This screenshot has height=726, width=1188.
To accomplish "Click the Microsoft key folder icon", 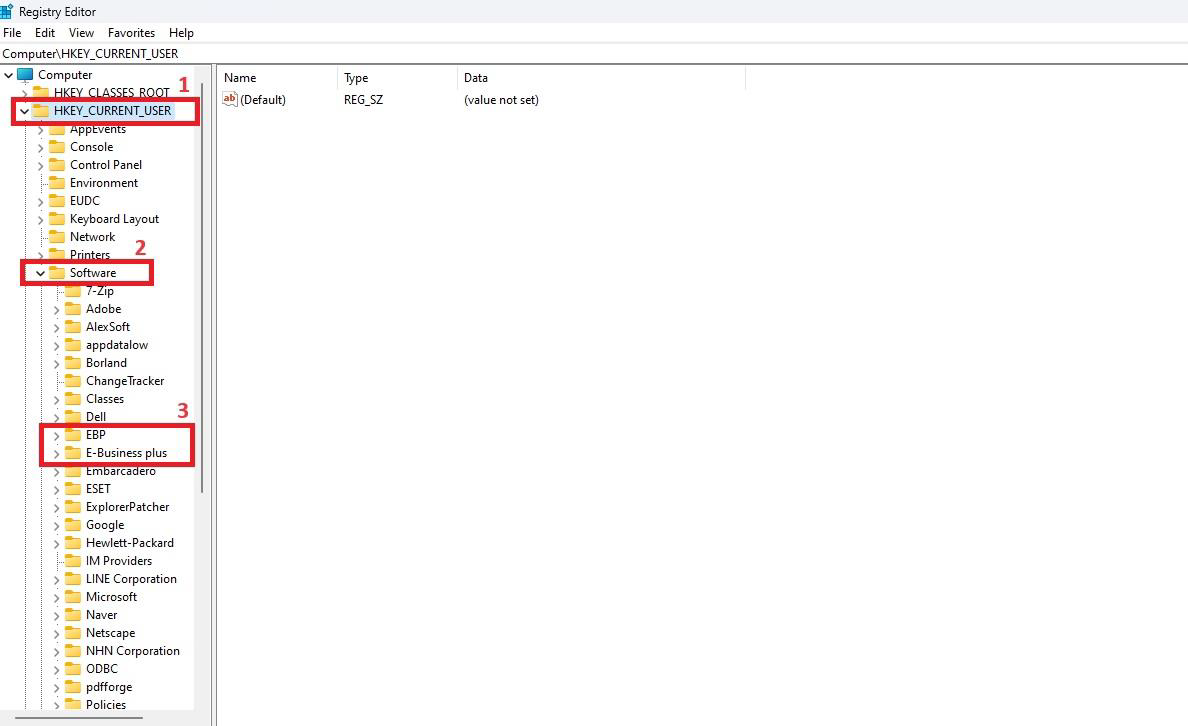I will coord(73,597).
